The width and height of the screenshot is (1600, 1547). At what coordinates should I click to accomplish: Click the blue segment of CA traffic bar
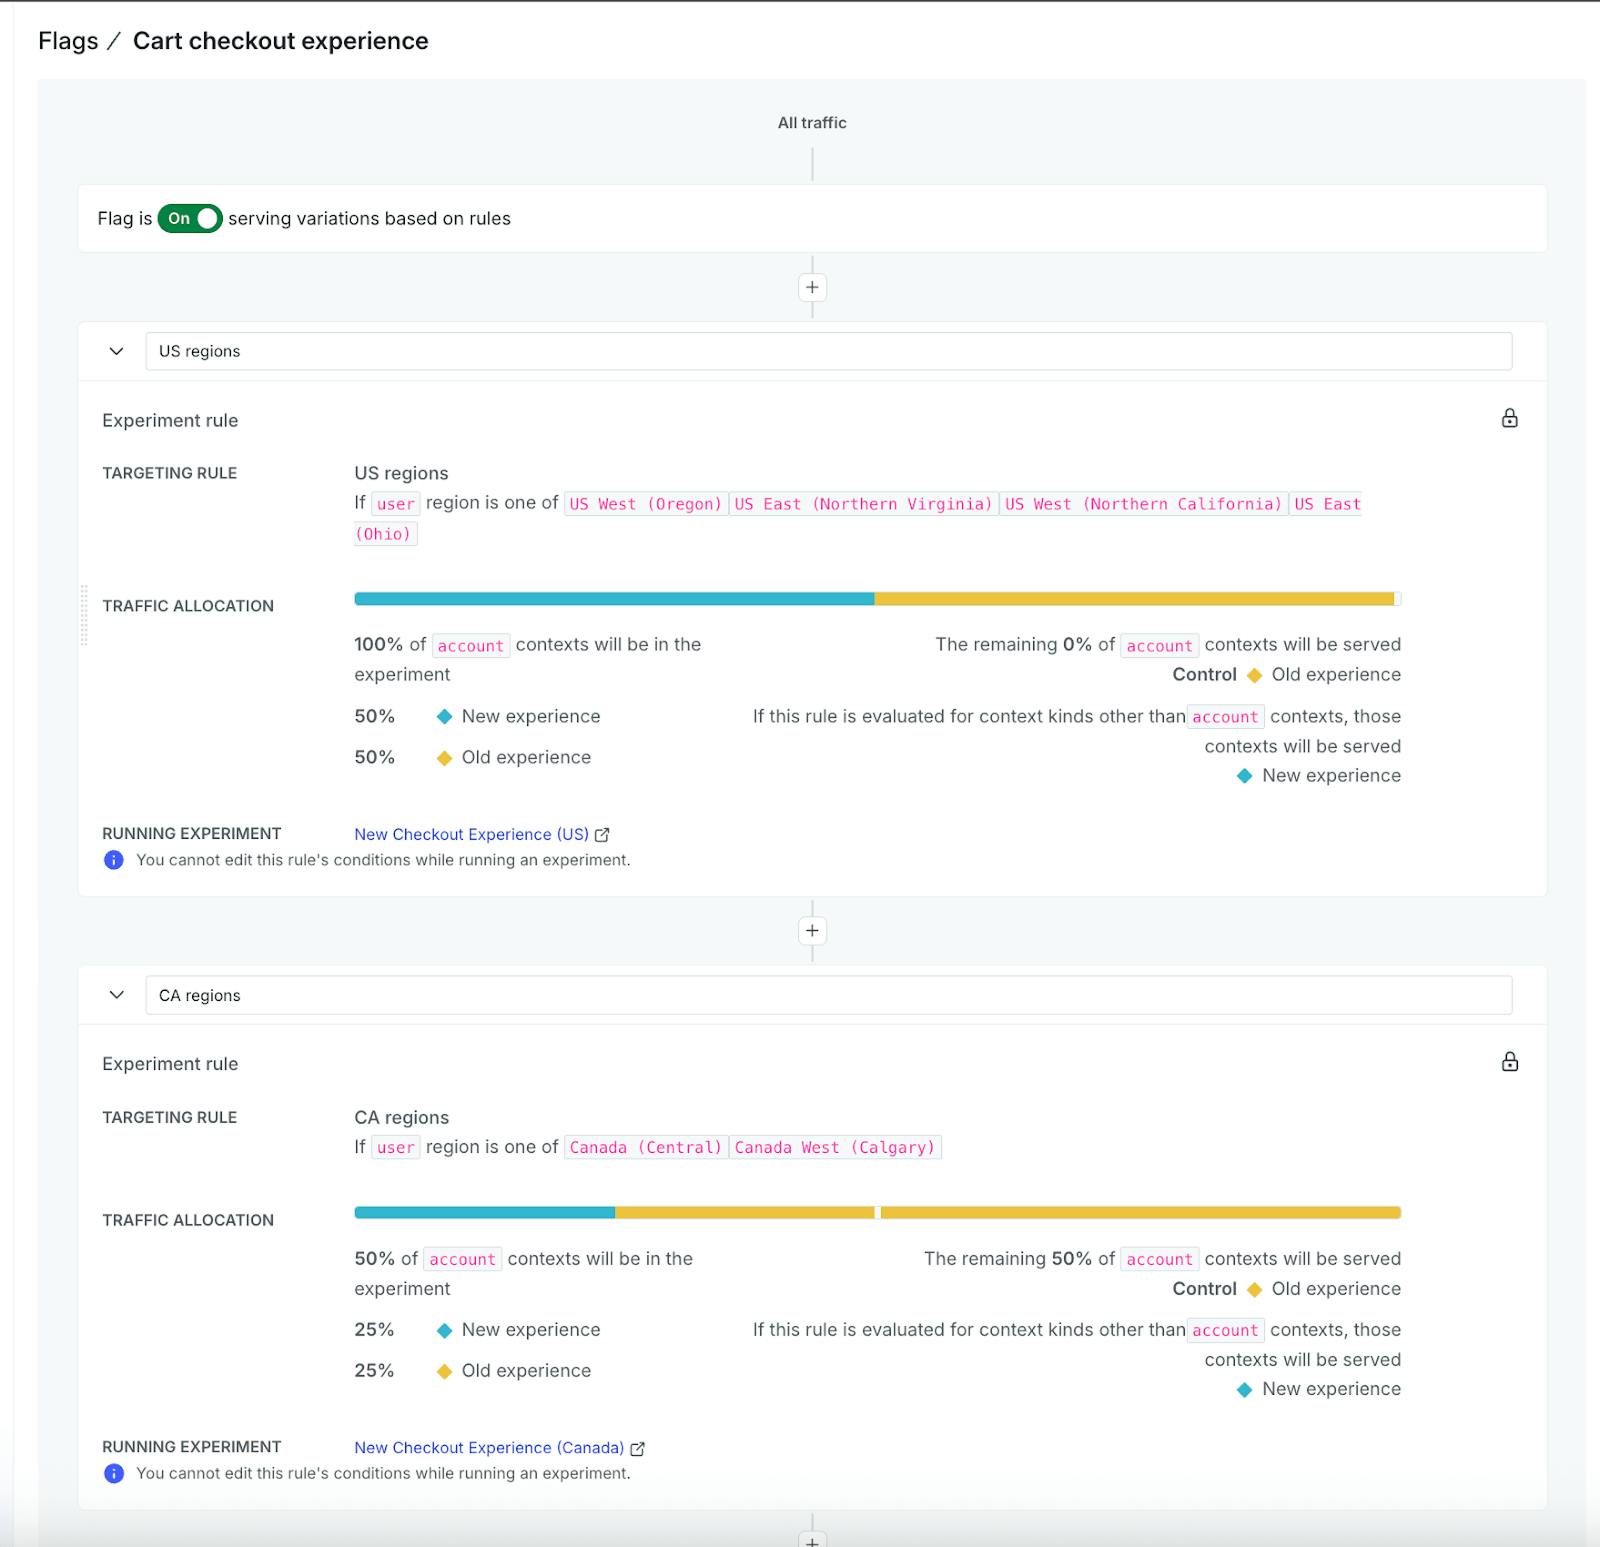tap(484, 1213)
